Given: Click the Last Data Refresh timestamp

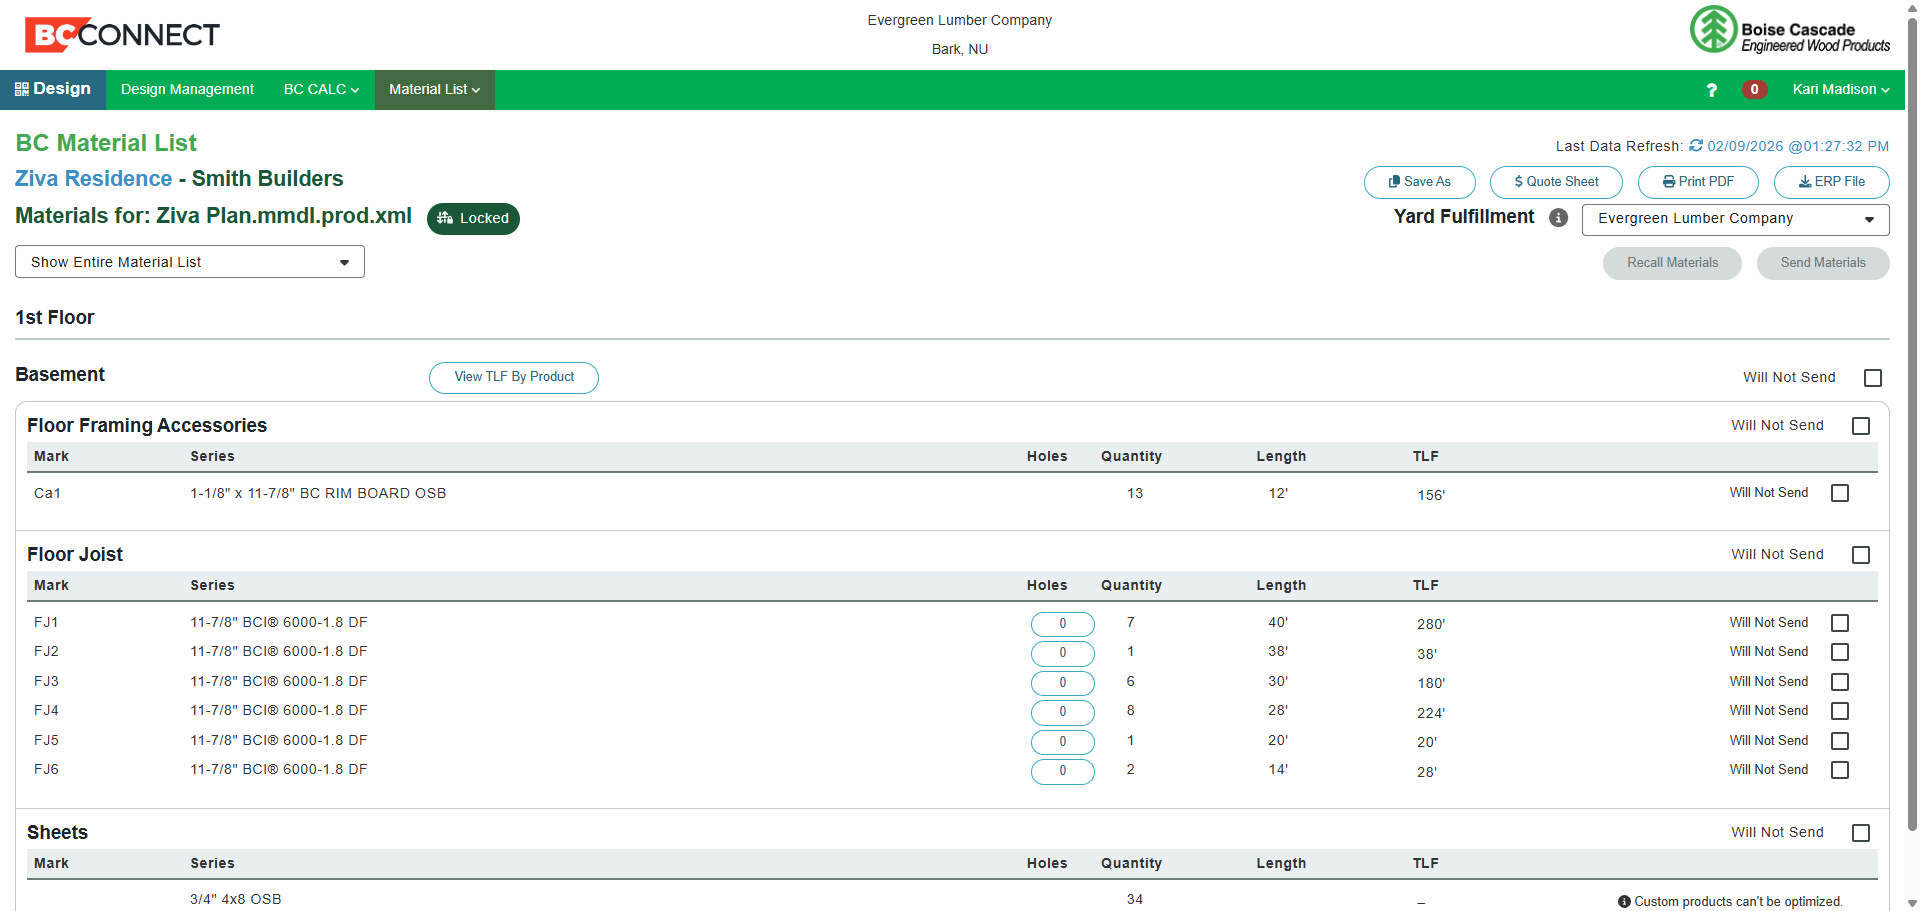Looking at the screenshot, I should [1798, 146].
